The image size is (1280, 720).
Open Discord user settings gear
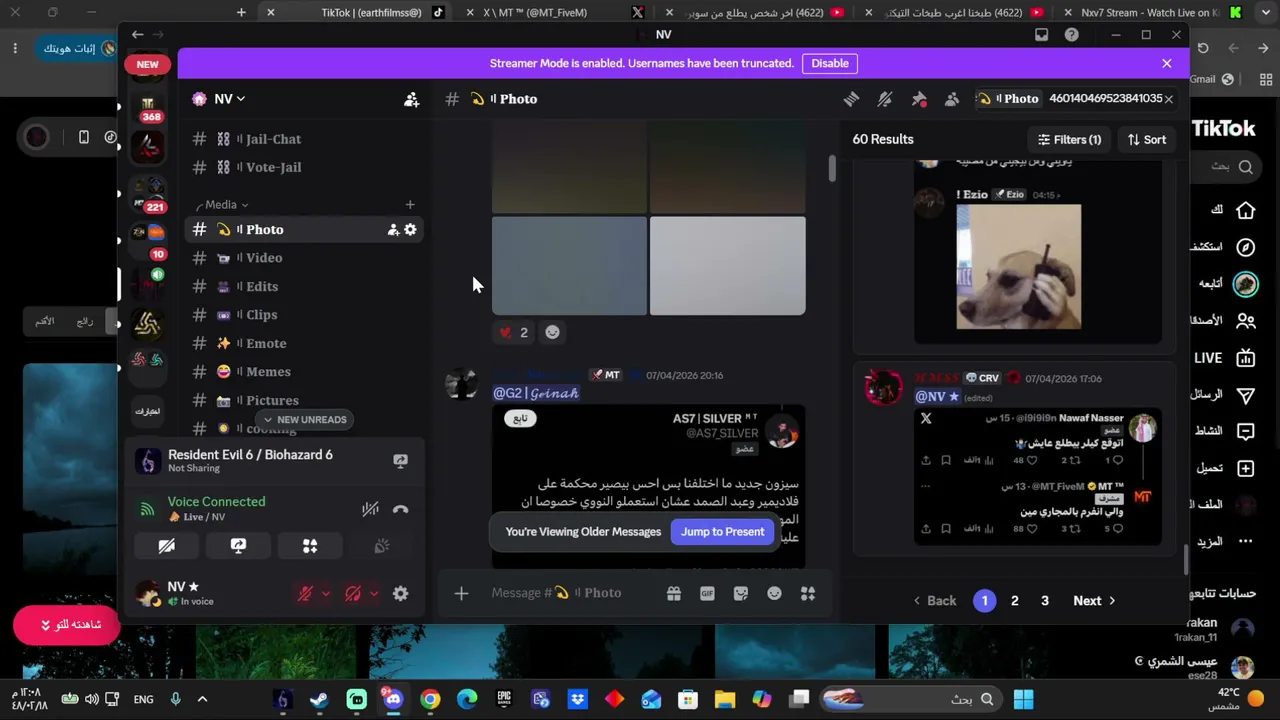point(400,594)
